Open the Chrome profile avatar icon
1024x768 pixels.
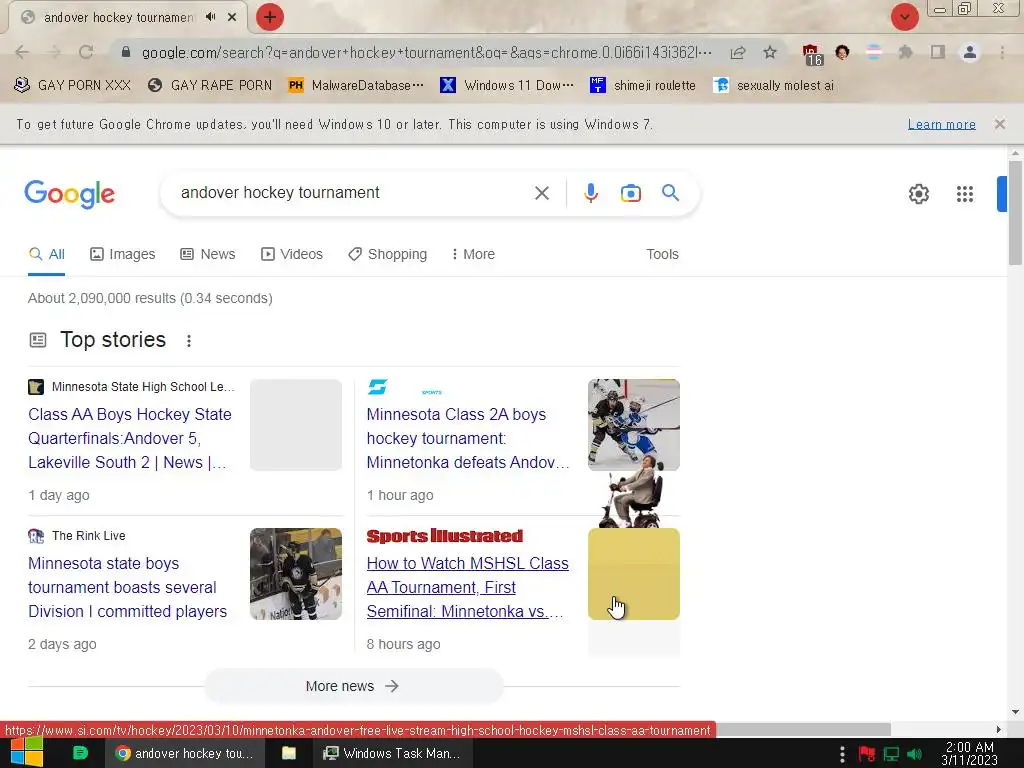970,52
